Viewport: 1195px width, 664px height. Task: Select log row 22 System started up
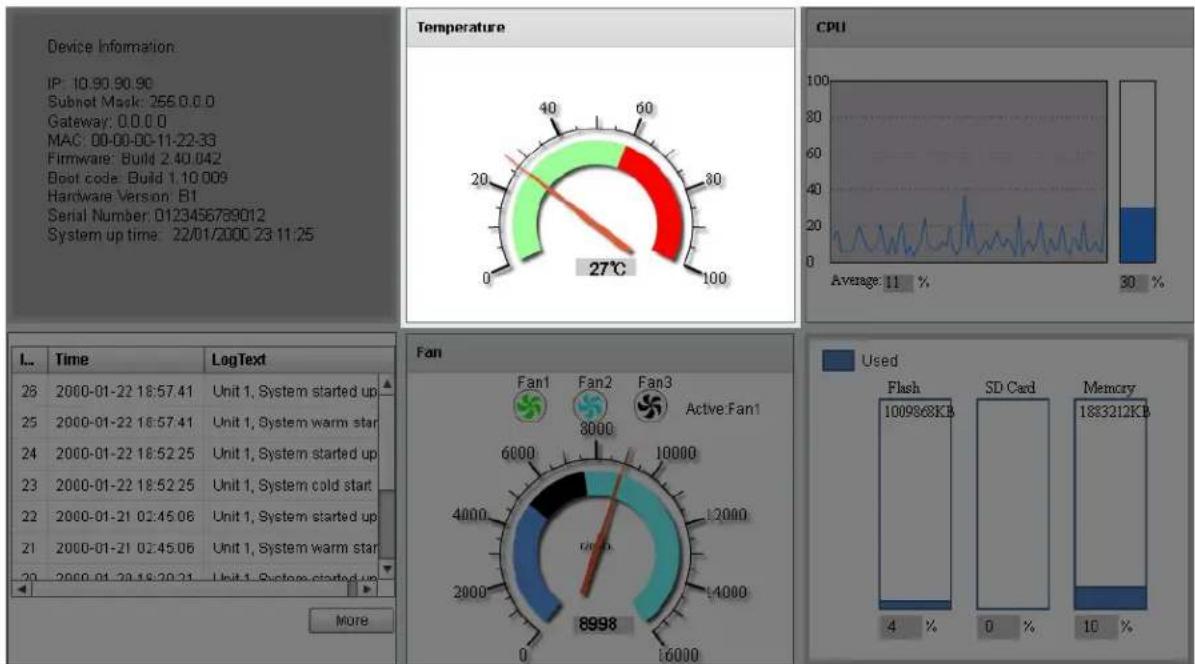[x=196, y=516]
